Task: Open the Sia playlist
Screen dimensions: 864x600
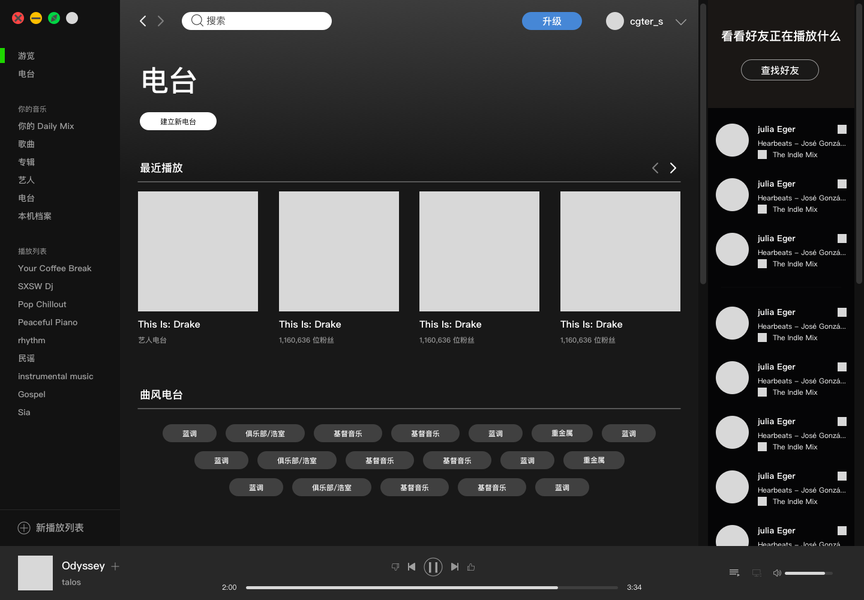Action: [24, 412]
